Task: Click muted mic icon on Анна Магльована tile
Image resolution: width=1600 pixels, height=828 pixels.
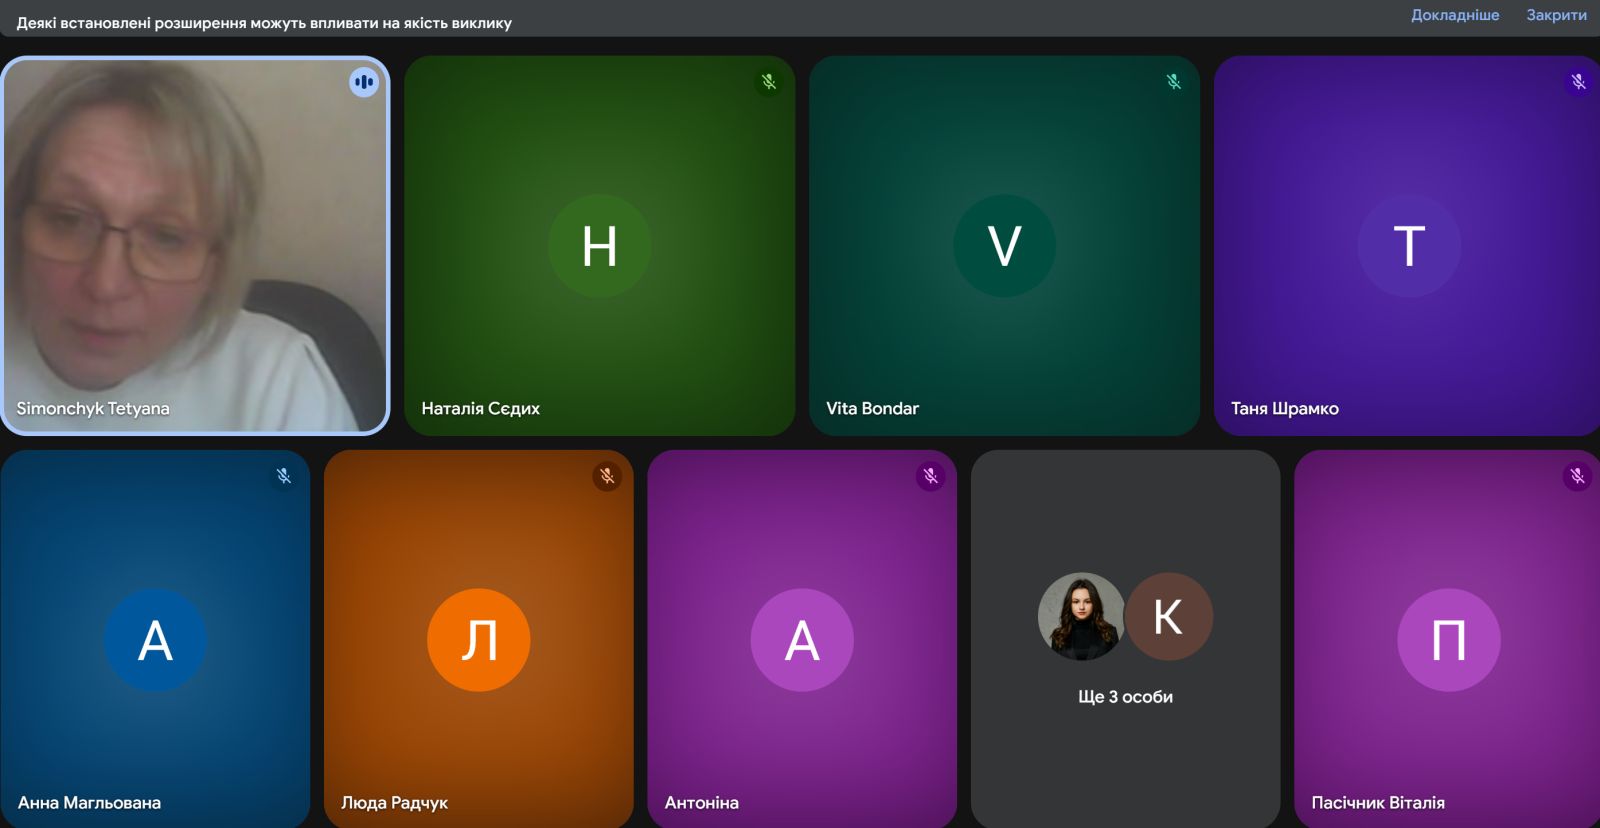Action: (x=284, y=476)
